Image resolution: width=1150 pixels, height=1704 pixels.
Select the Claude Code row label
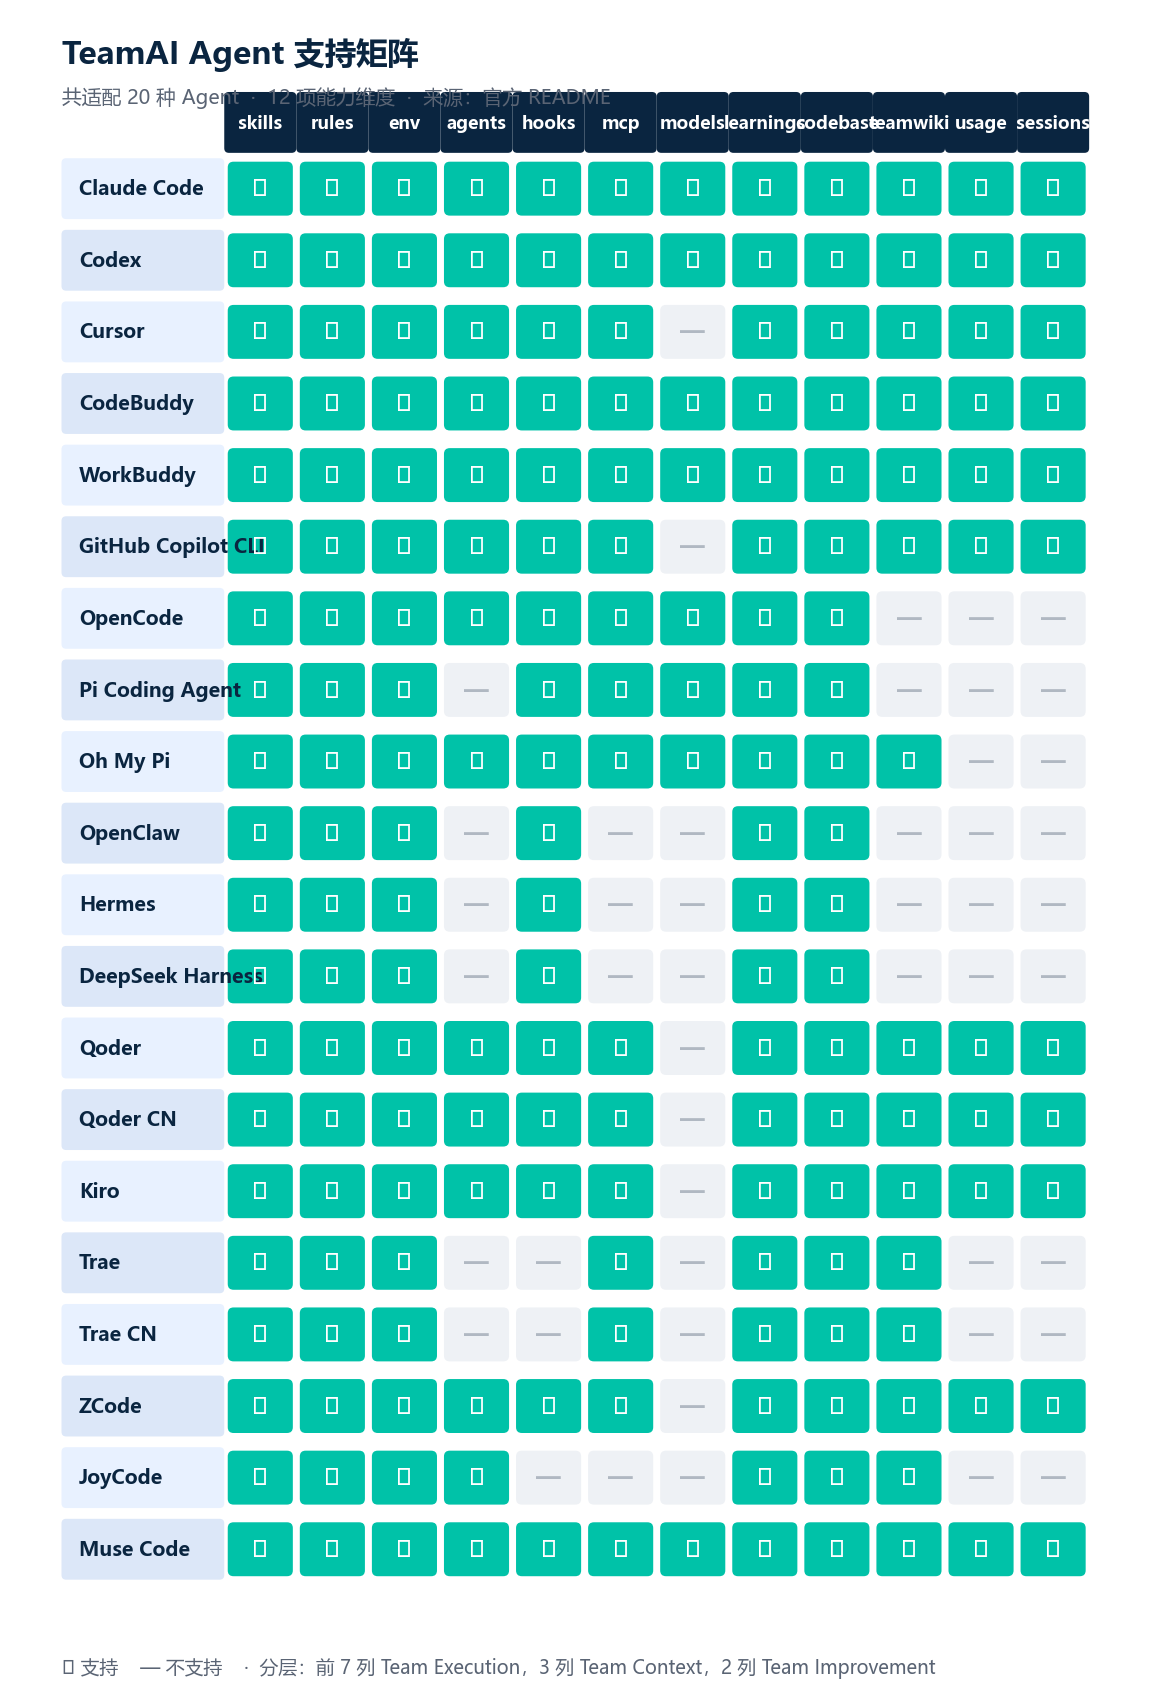pyautogui.click(x=143, y=188)
